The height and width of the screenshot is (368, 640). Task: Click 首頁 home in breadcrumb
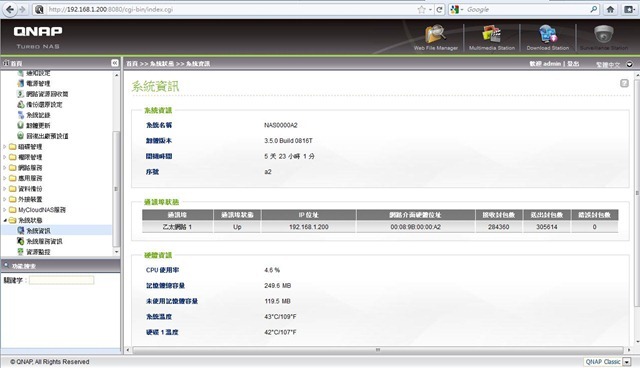coord(132,64)
